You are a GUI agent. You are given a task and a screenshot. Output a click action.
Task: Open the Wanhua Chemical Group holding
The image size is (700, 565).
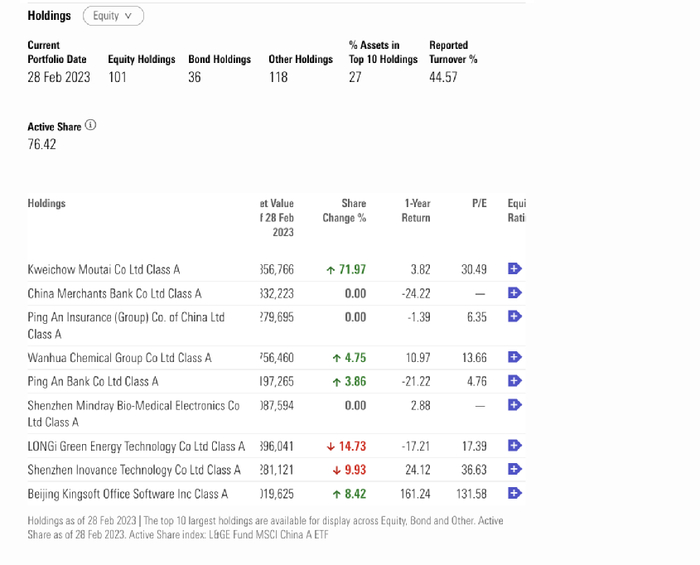(119, 358)
